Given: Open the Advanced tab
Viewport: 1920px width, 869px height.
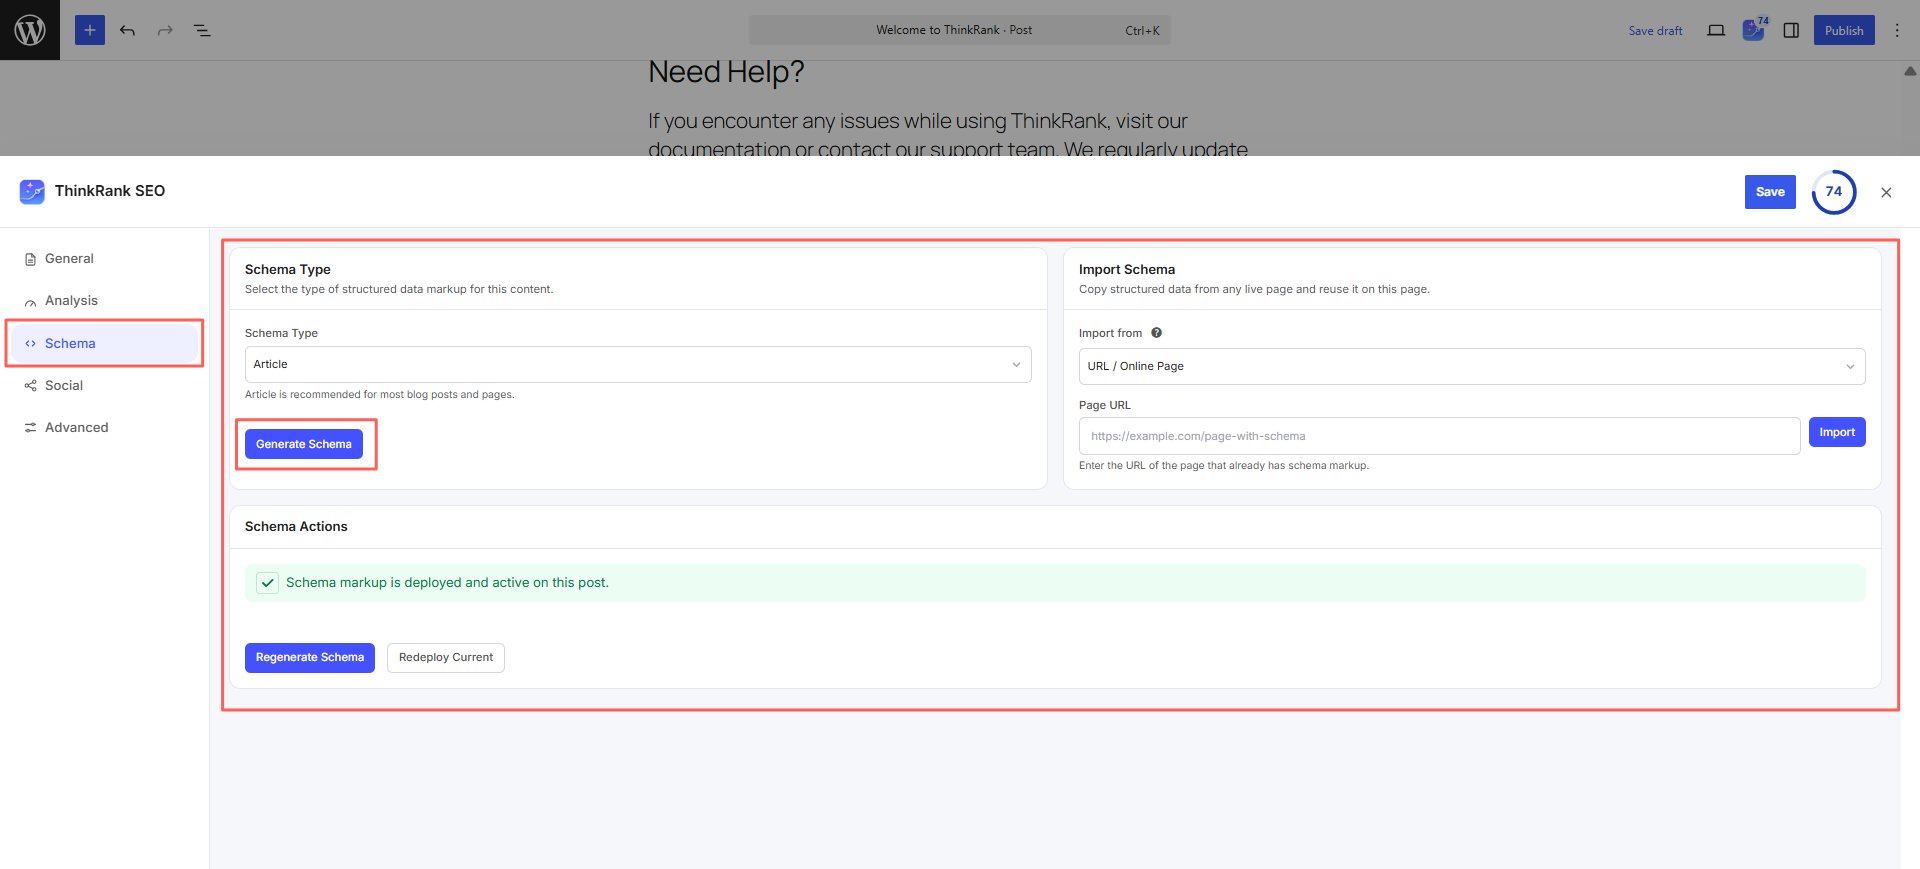Looking at the screenshot, I should (103, 427).
